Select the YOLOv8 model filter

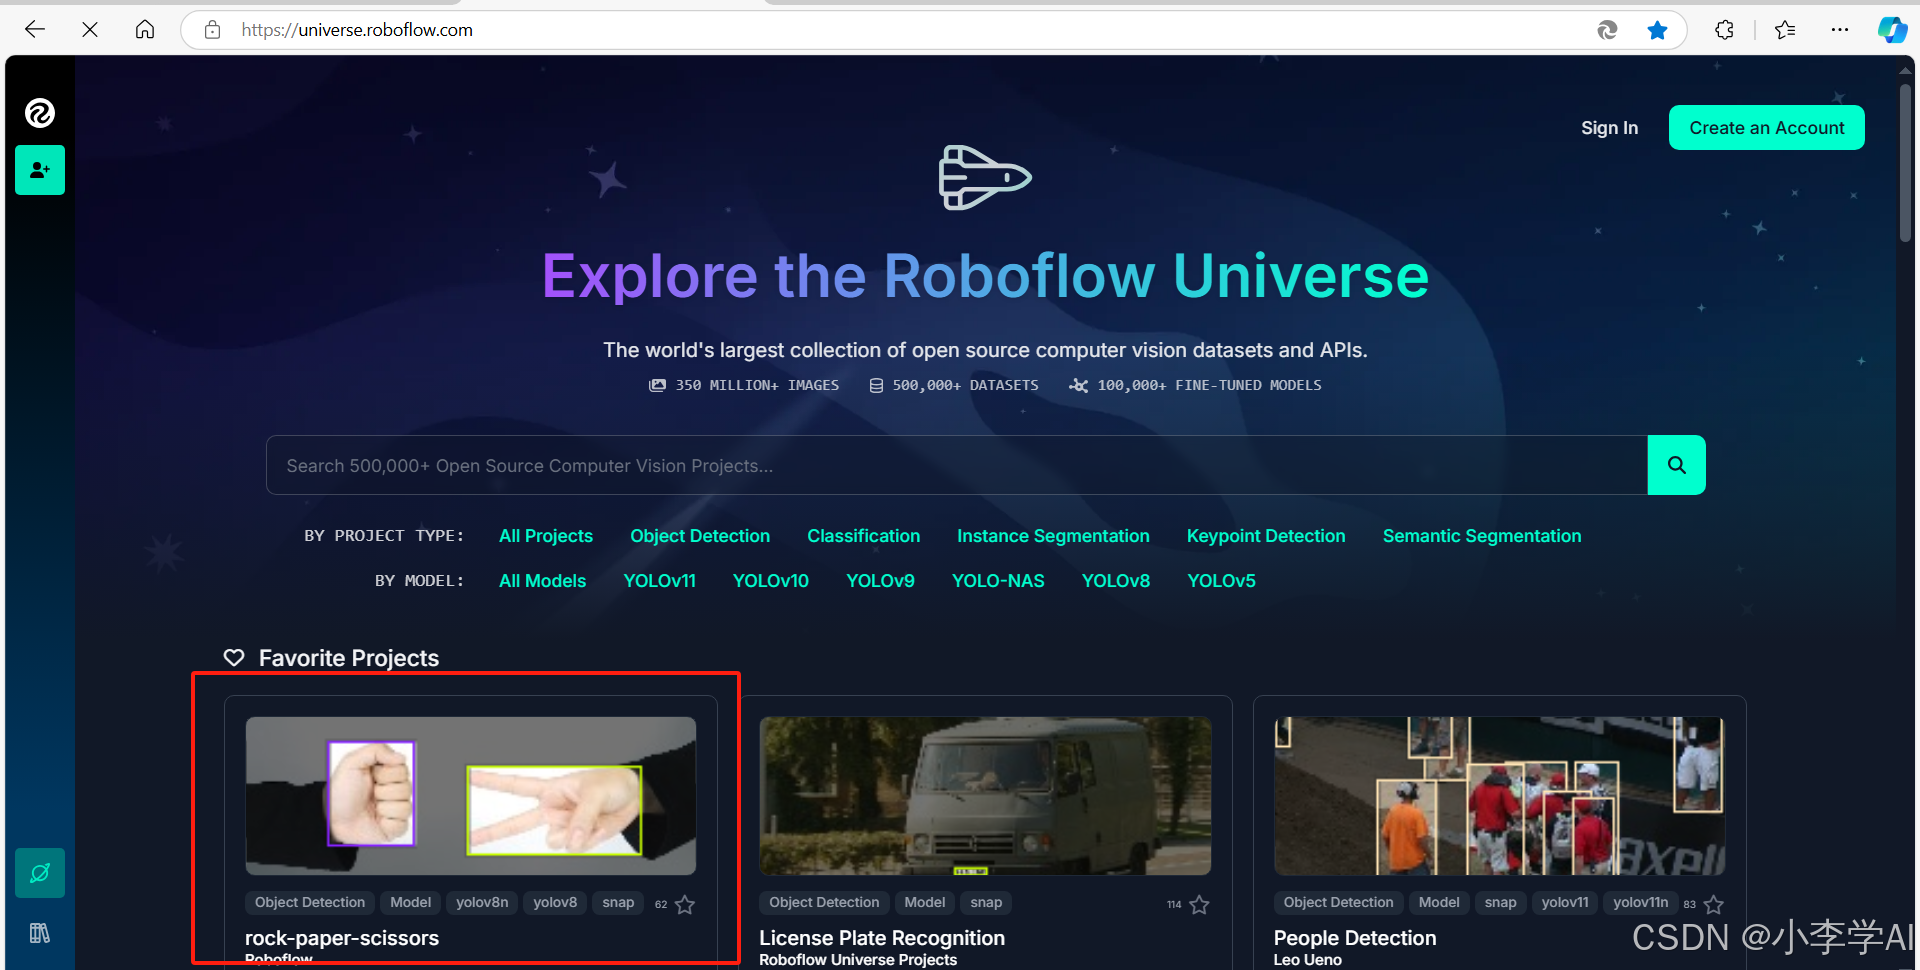(1116, 581)
